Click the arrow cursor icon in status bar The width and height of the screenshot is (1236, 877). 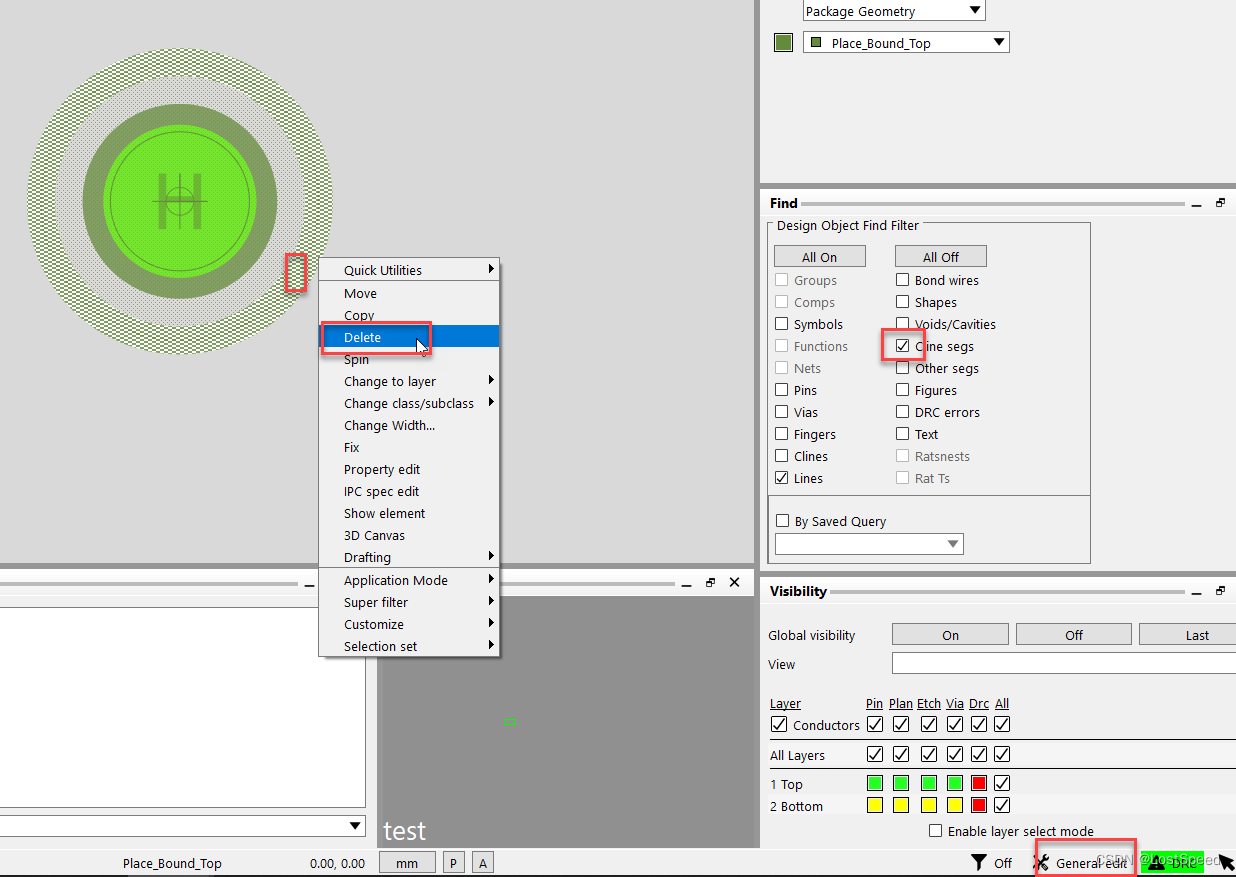[1226, 863]
